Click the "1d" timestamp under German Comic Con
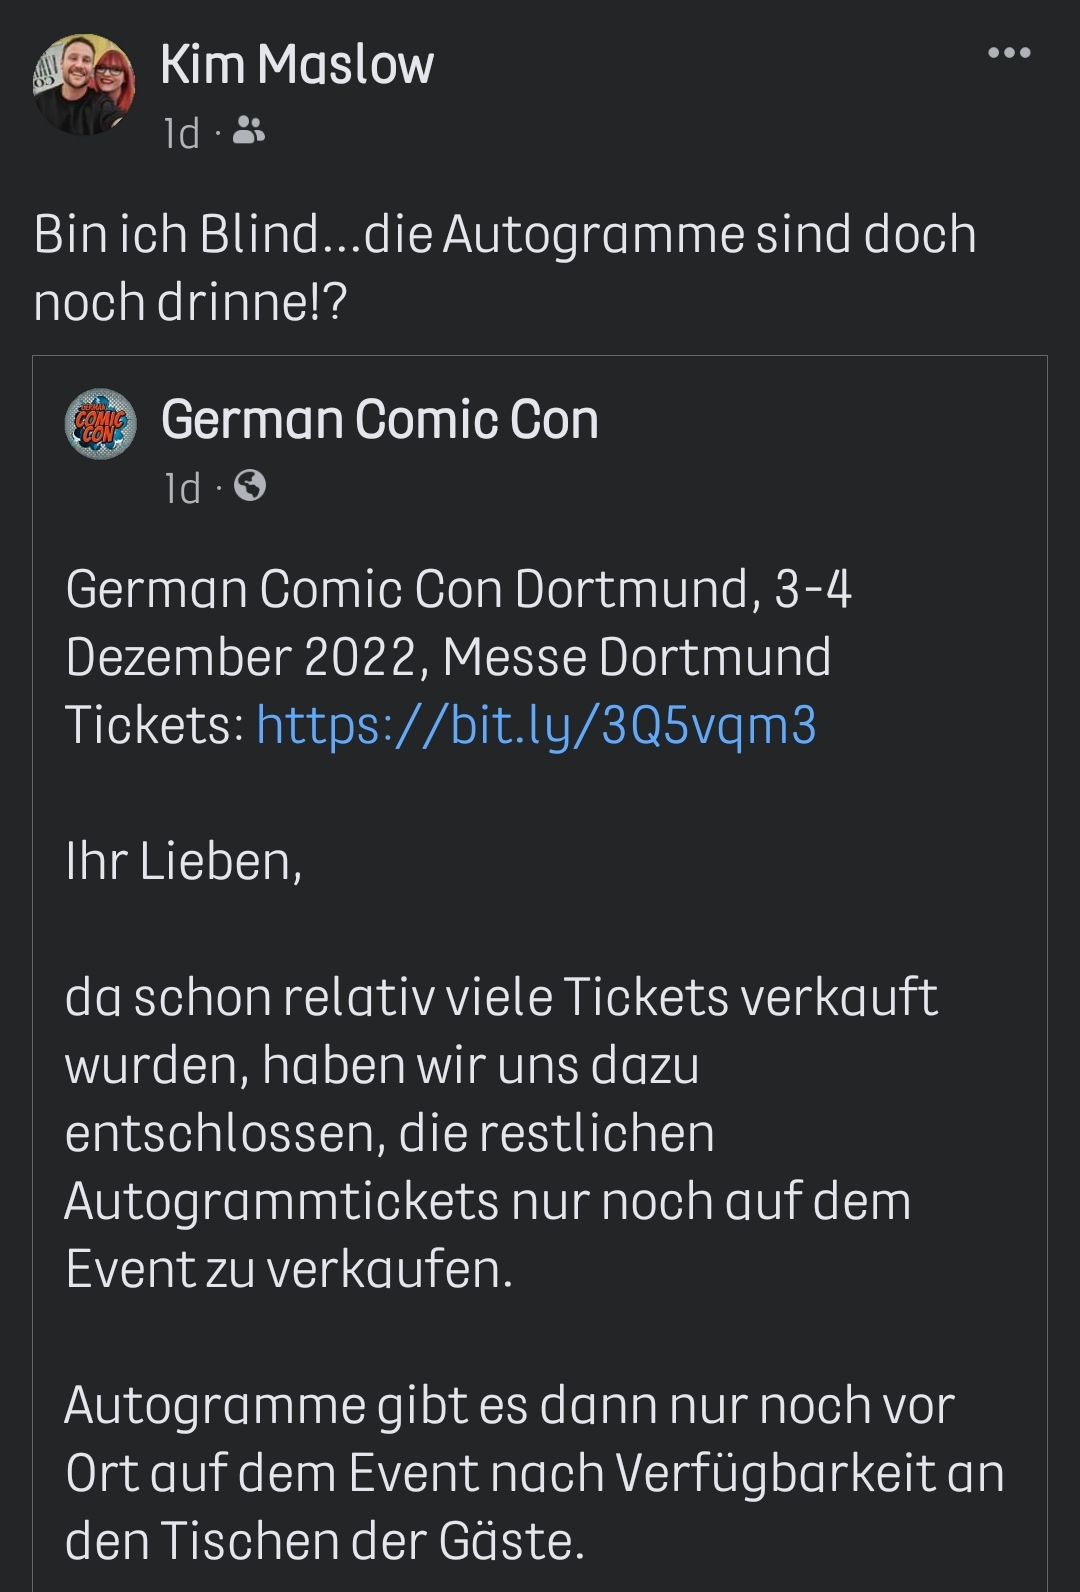This screenshot has width=1080, height=1592. (x=183, y=488)
